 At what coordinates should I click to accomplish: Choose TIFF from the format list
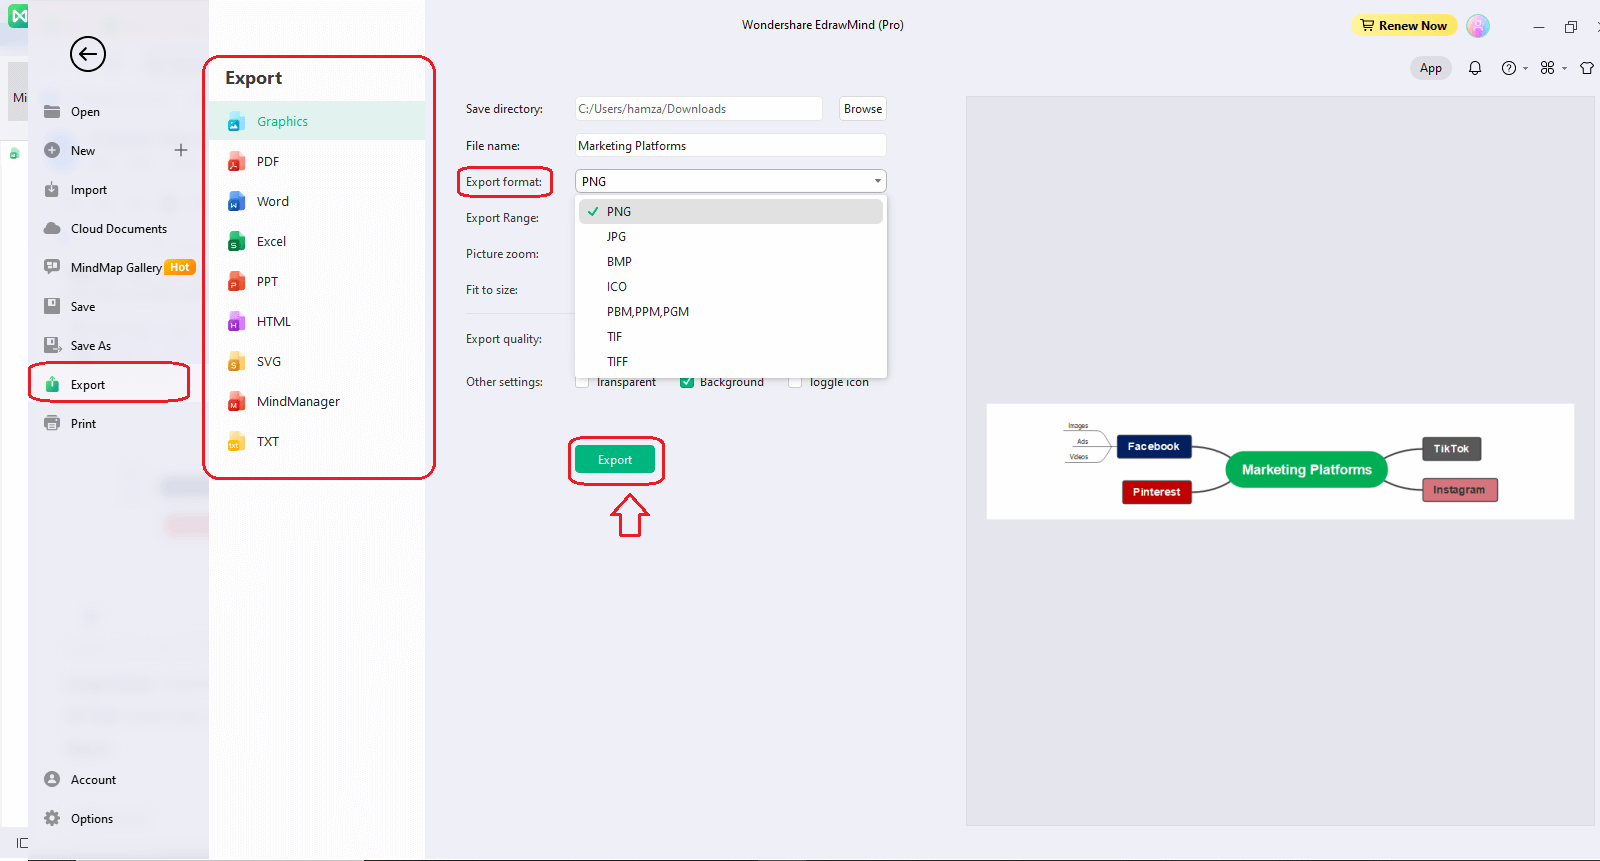click(x=731, y=362)
